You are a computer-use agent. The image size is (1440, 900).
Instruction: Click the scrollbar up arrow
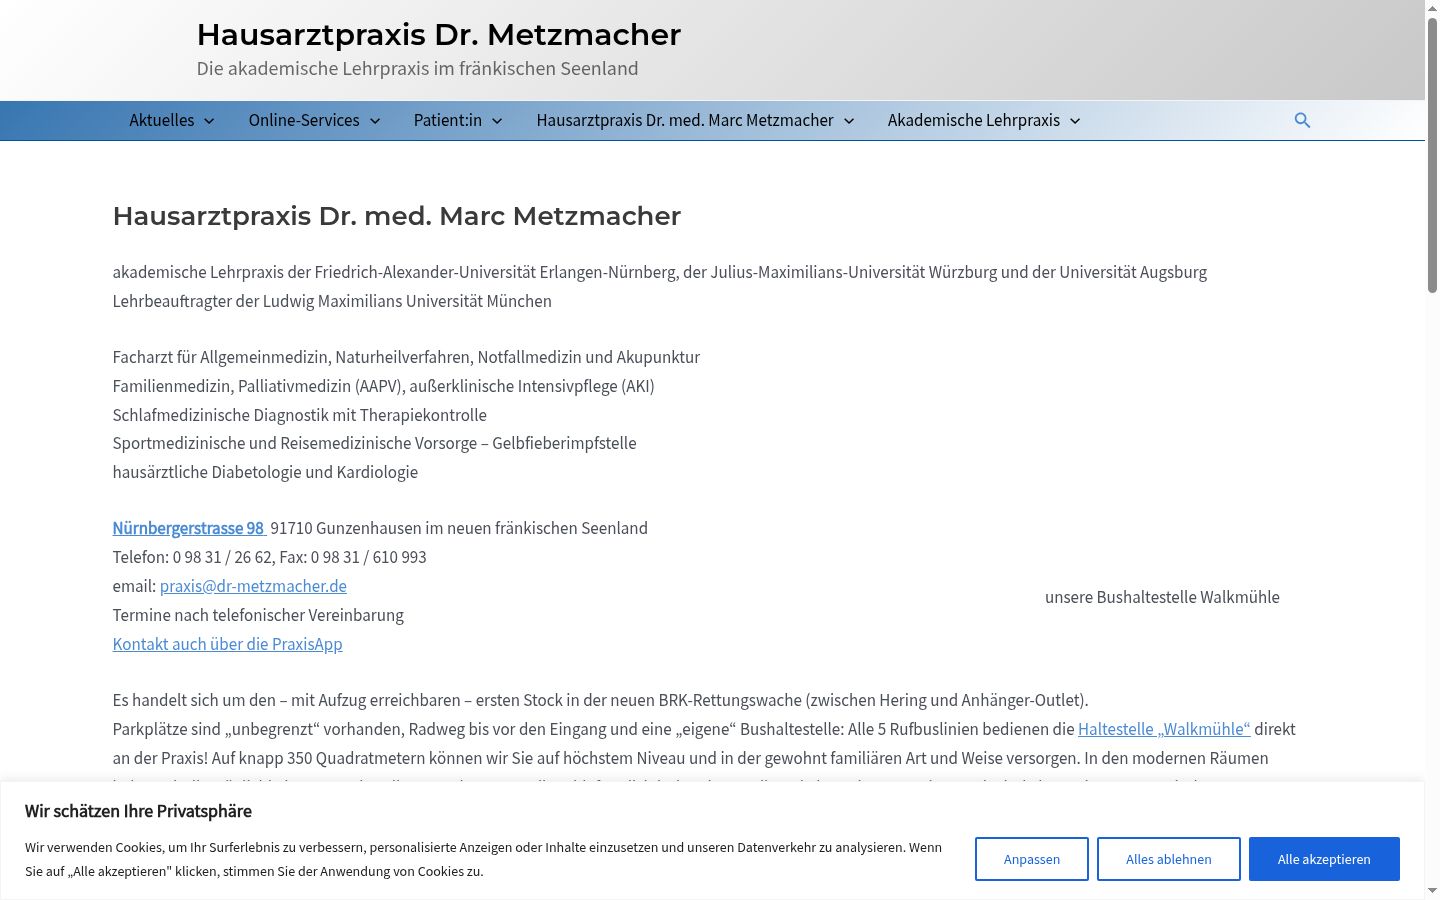[x=1432, y=8]
